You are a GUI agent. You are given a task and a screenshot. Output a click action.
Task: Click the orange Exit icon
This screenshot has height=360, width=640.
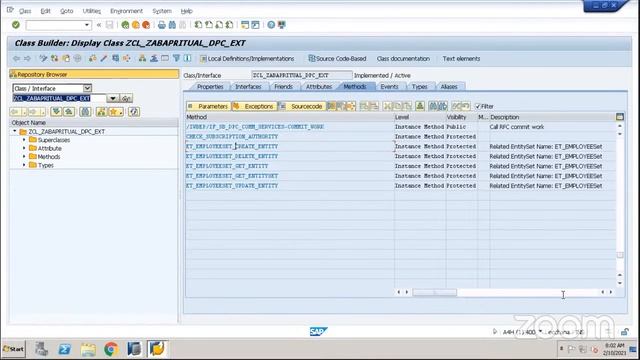click(136, 25)
